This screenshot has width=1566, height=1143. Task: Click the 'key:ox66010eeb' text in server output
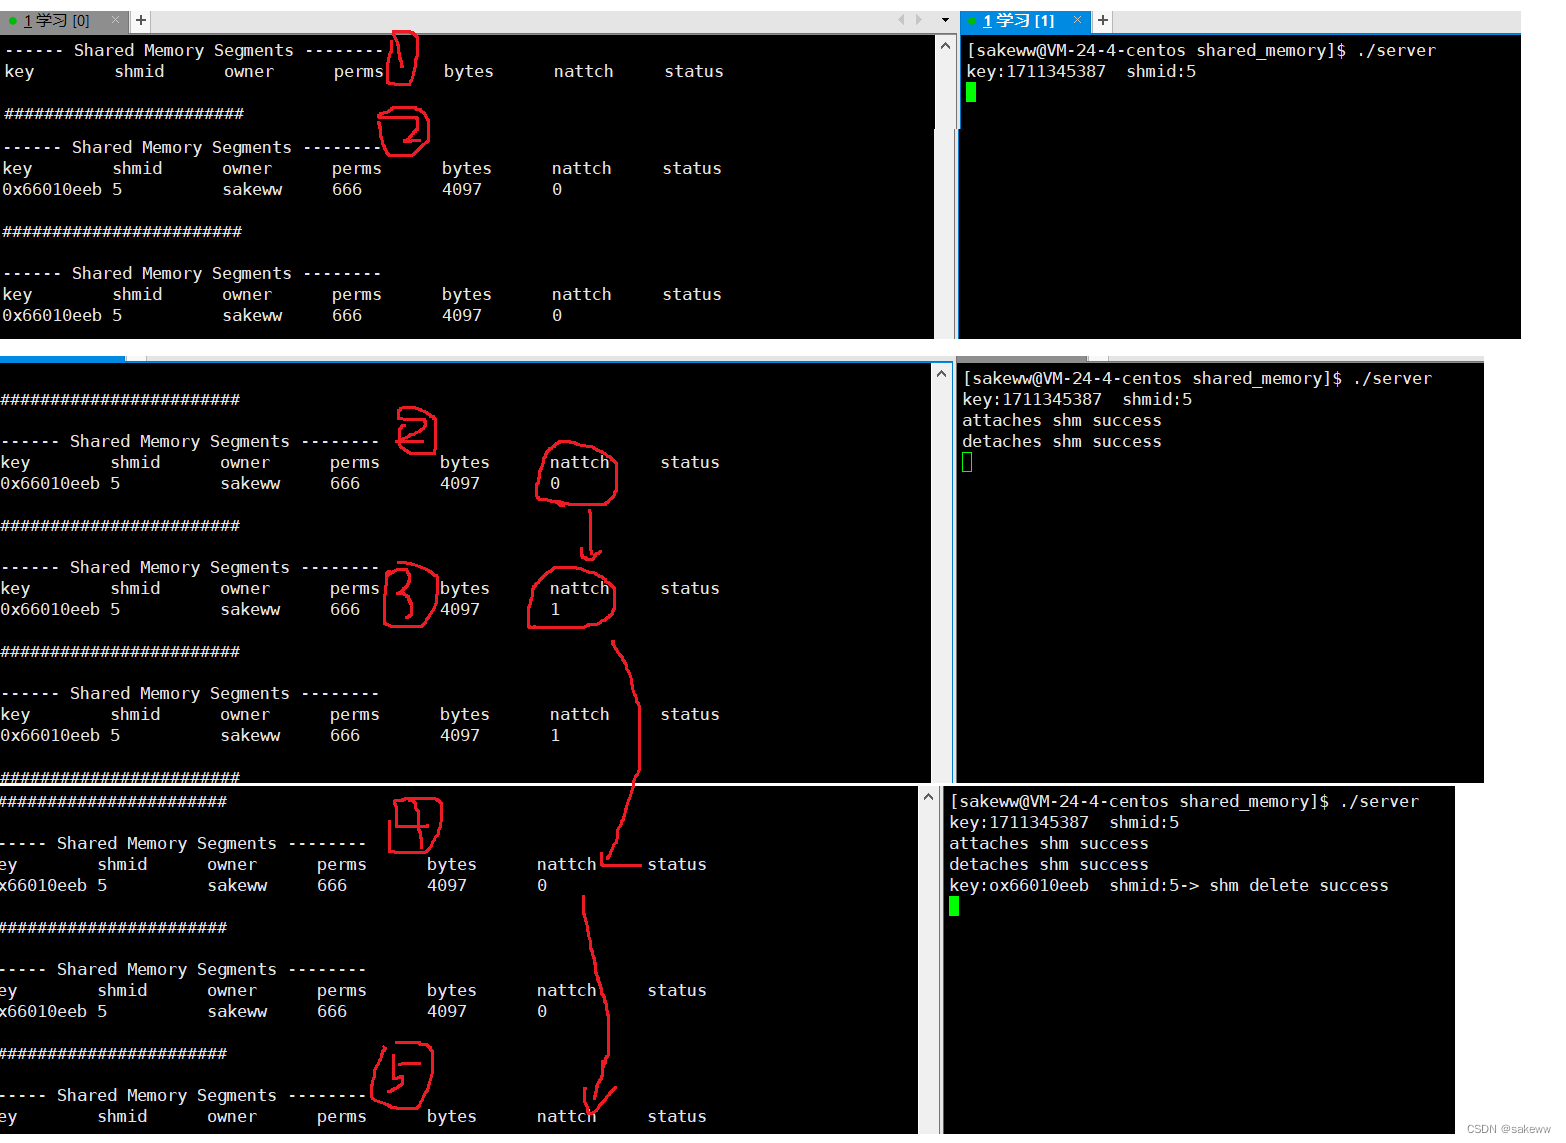tap(1019, 885)
